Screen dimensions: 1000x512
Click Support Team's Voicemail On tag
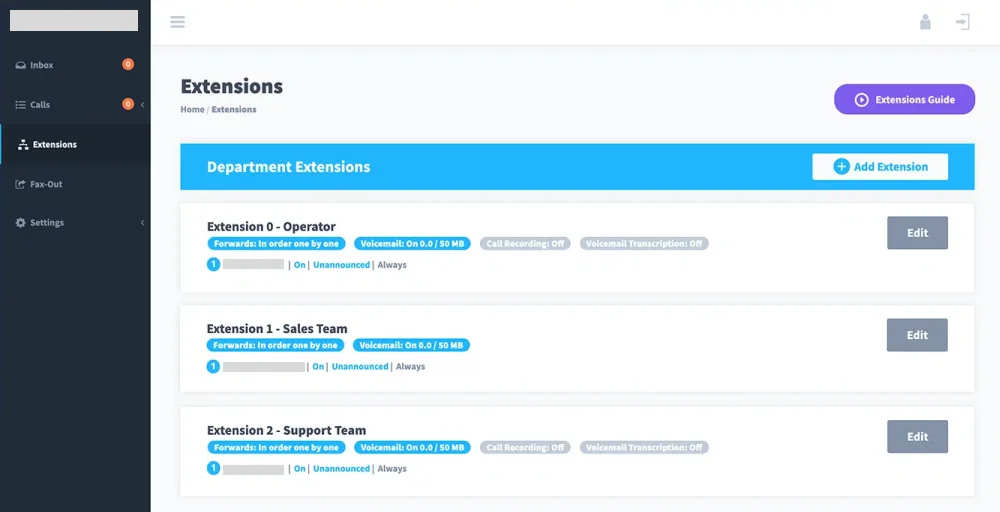[413, 448]
